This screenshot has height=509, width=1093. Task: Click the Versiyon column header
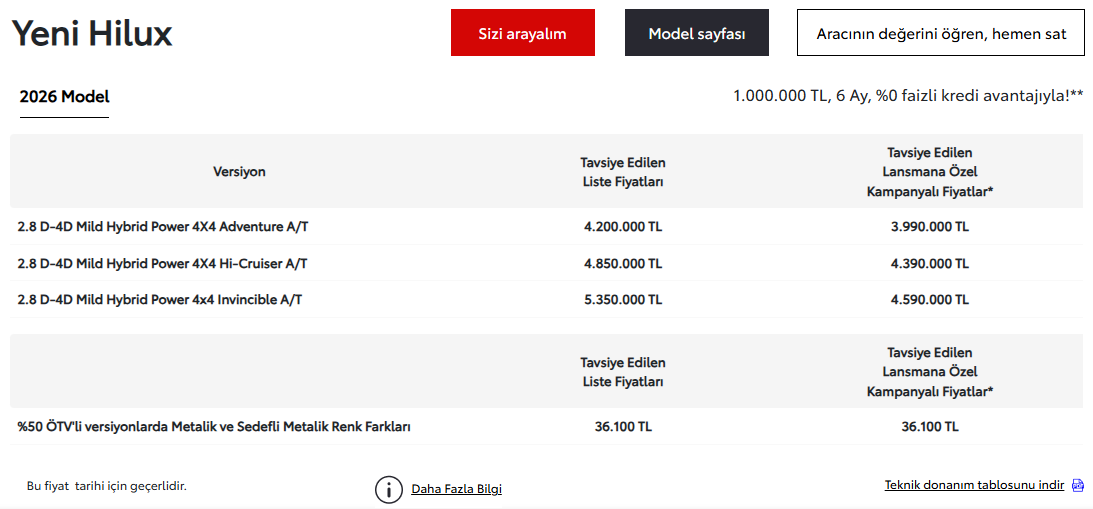click(239, 172)
